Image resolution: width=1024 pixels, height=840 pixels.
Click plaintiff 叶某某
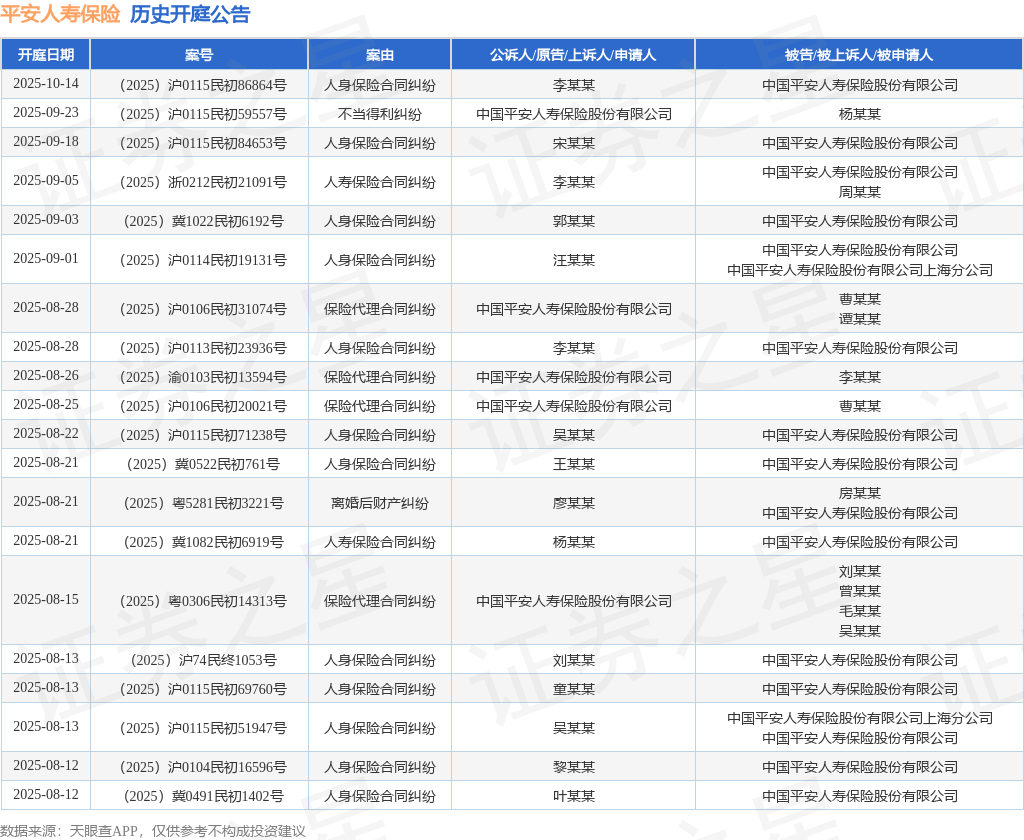[573, 796]
